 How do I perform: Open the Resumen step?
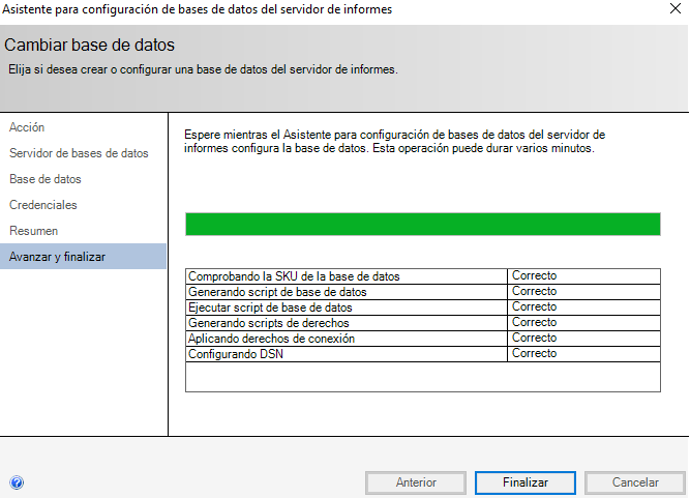pyautogui.click(x=33, y=231)
